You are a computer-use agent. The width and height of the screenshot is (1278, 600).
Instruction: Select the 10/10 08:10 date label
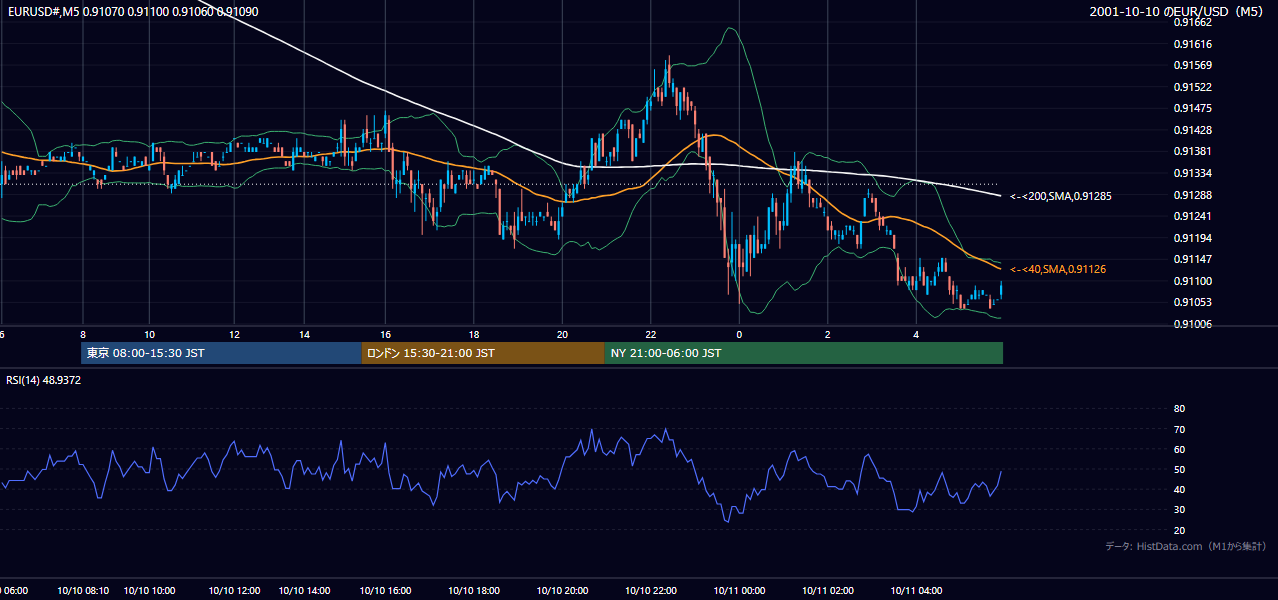click(x=83, y=591)
